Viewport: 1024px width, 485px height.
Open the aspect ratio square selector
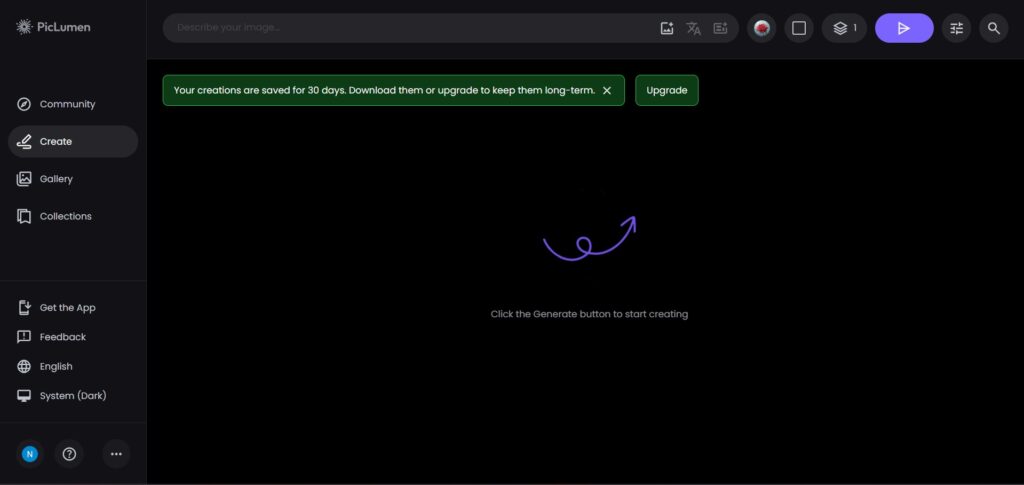[x=799, y=28]
